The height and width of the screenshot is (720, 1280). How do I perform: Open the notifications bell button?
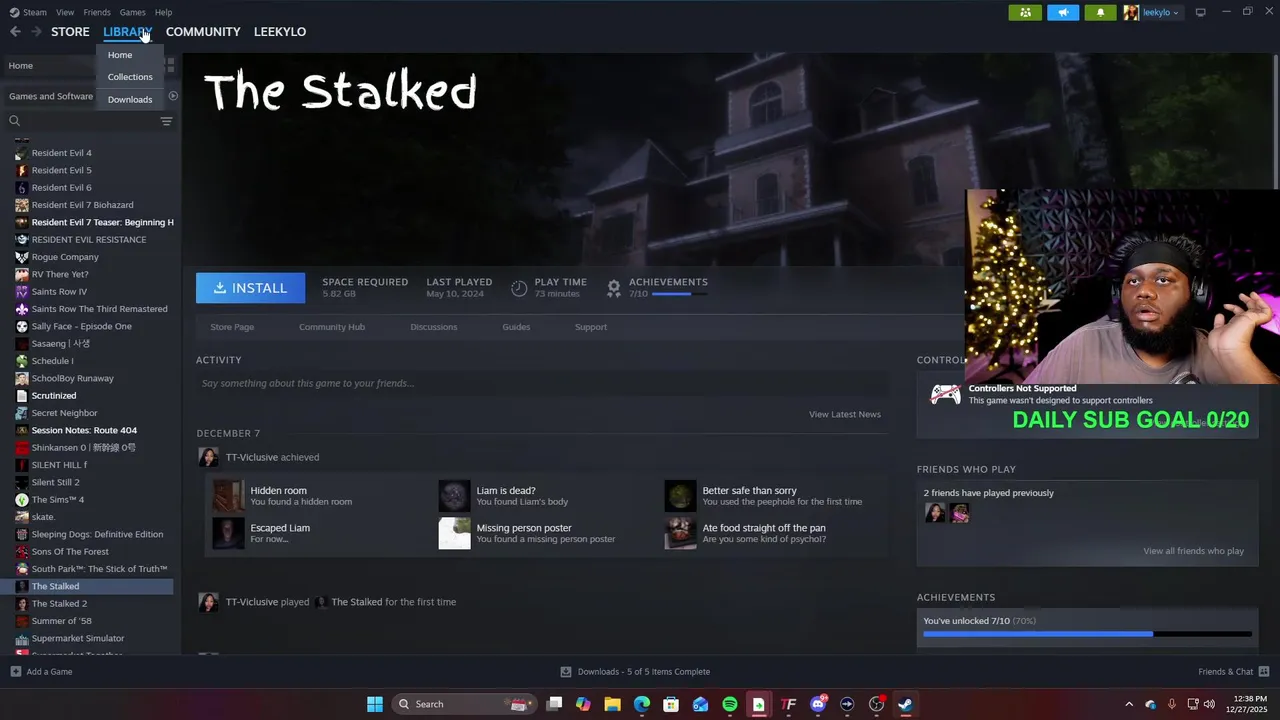1101,13
